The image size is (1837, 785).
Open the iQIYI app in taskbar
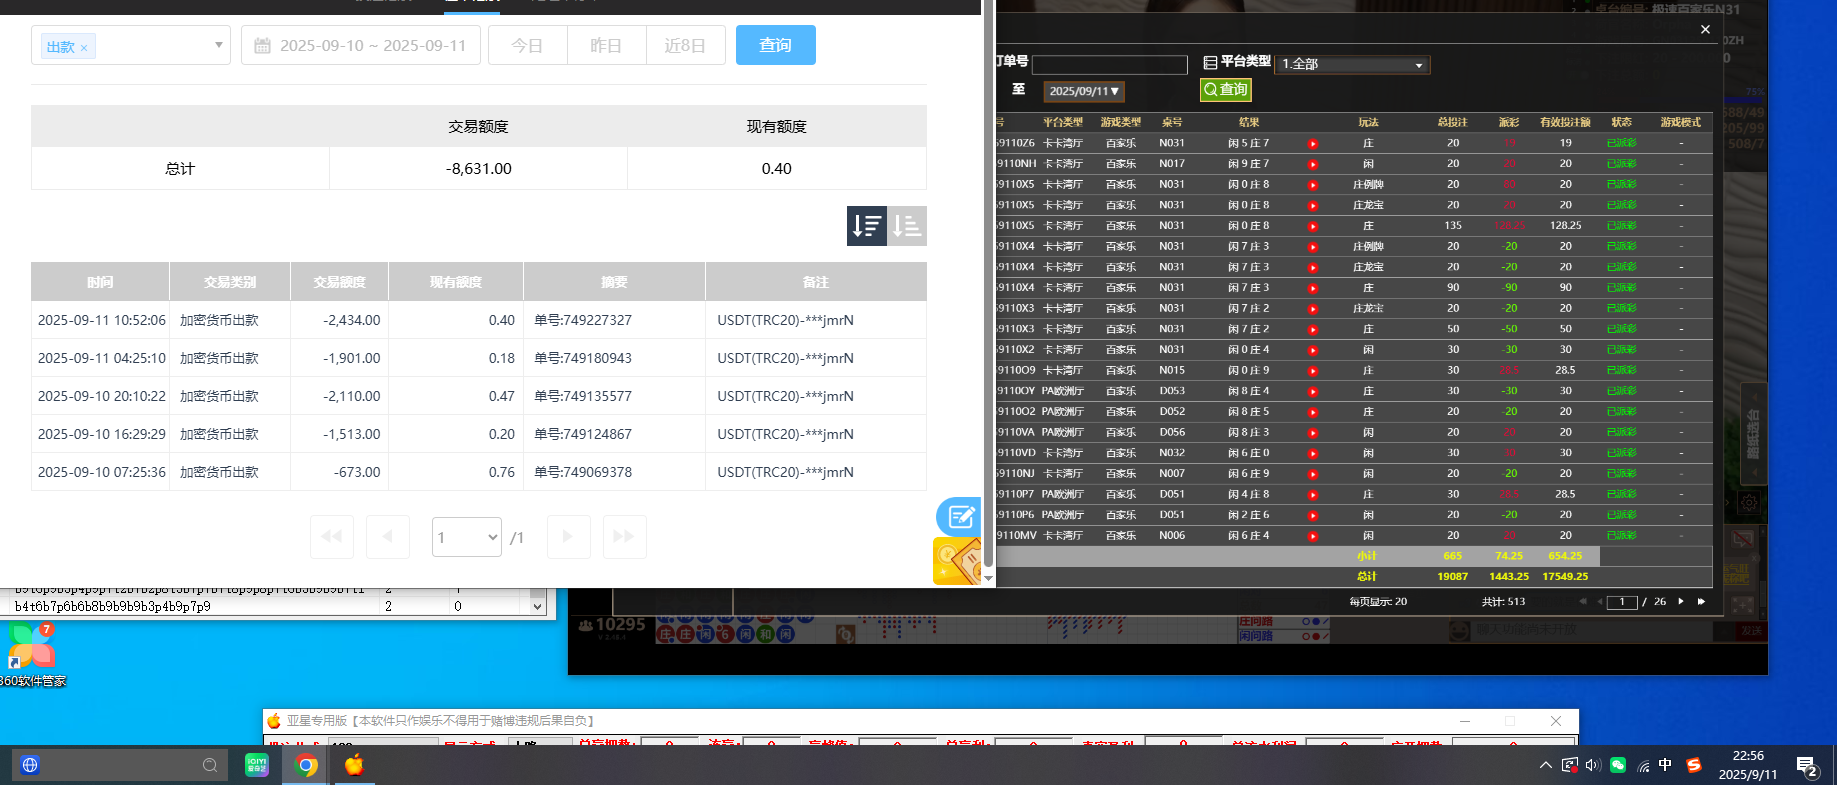(257, 765)
